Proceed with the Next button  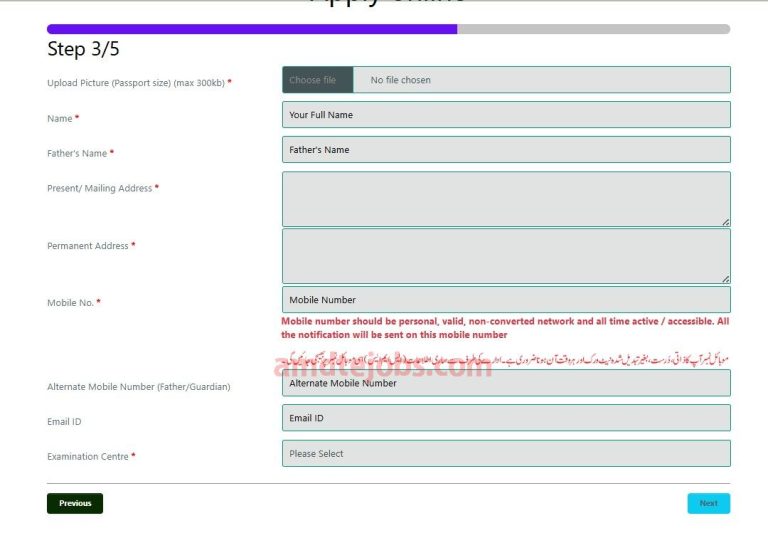pos(708,503)
